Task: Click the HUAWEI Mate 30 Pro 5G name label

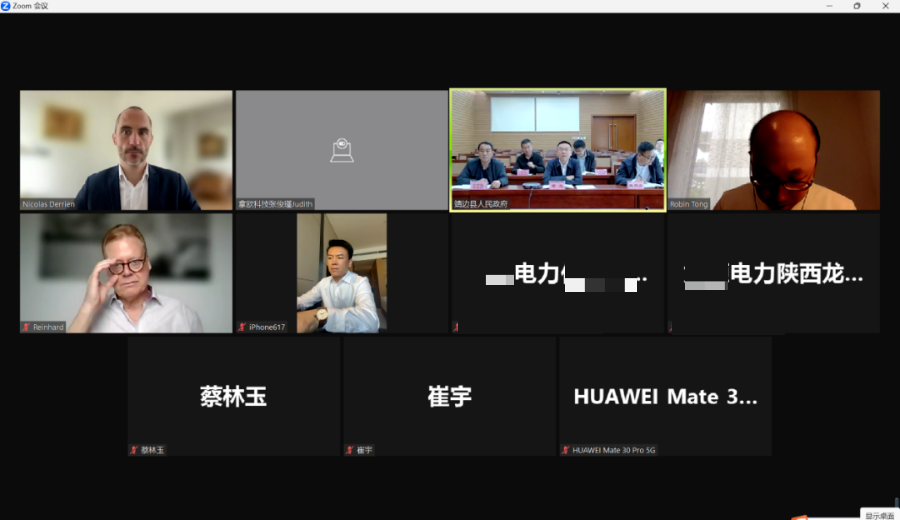Action: coord(614,450)
